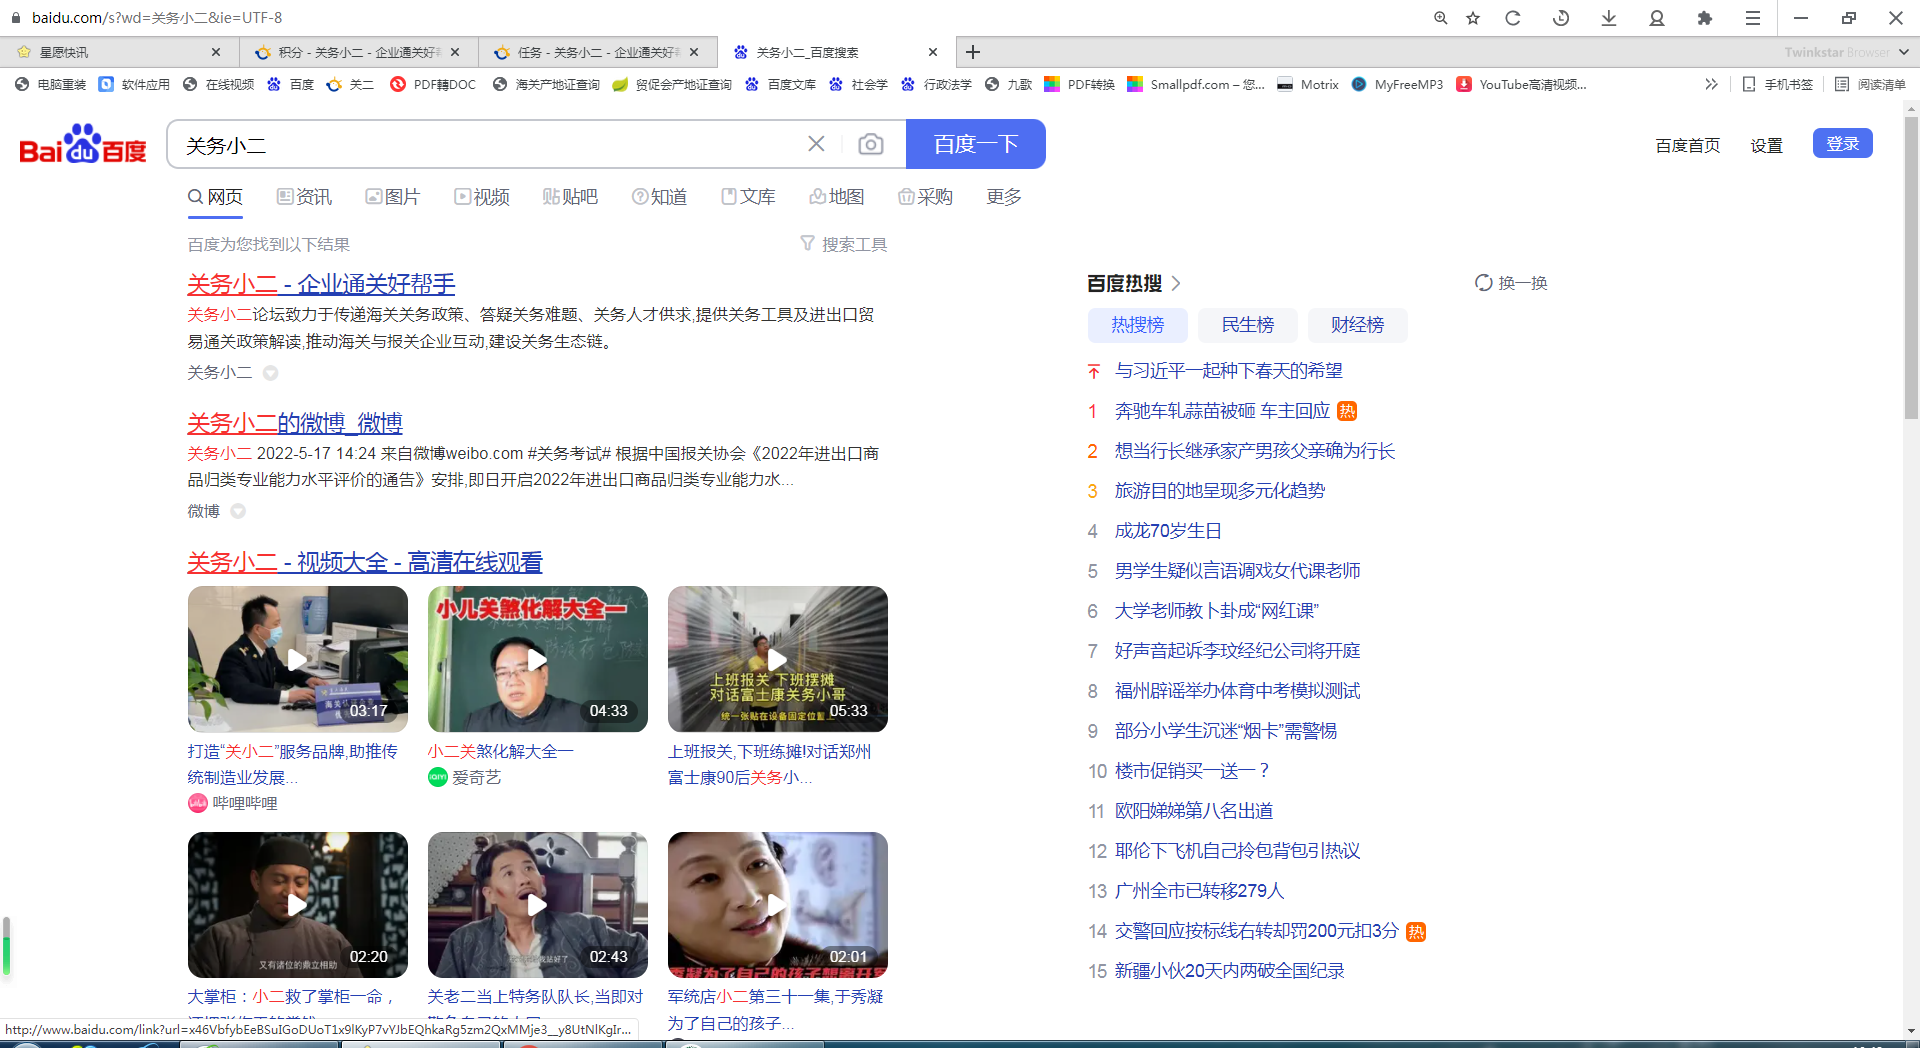Screen dimensions: 1920x1048
Task: Open the PDF转DOC bookmark
Action: tap(433, 85)
